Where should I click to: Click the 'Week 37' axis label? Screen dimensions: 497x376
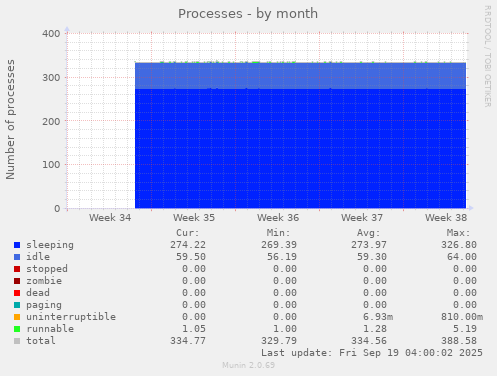362,218
